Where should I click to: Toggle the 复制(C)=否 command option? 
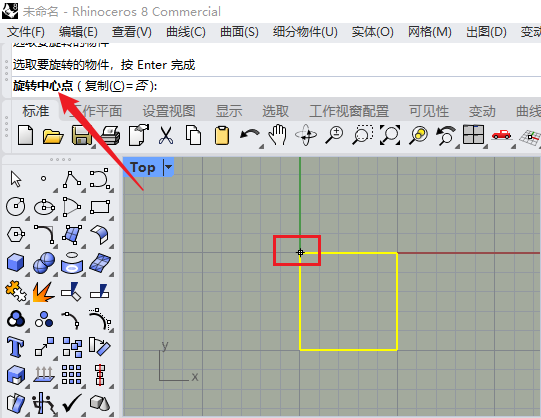(x=117, y=86)
